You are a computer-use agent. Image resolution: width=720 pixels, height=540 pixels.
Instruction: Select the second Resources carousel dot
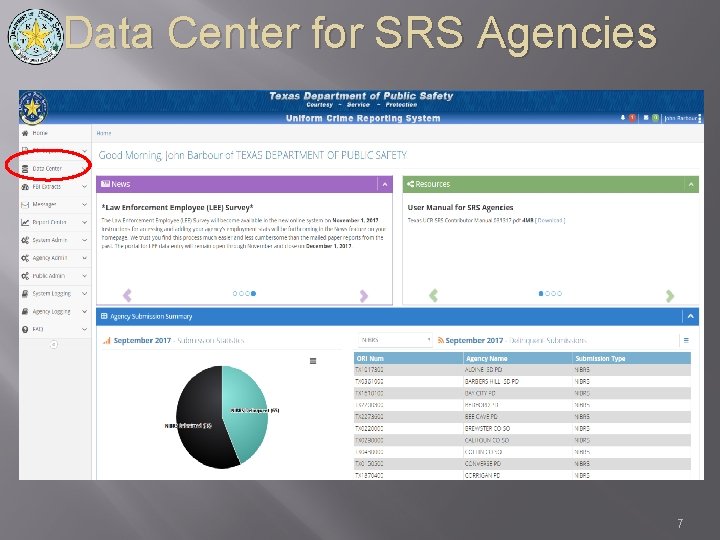pyautogui.click(x=547, y=293)
